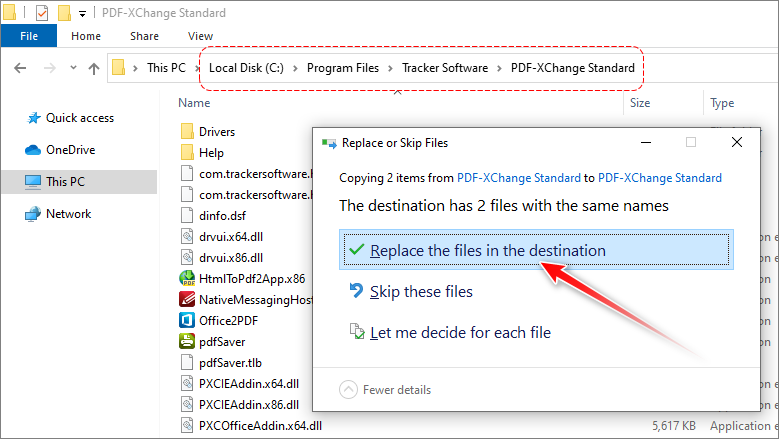Expand chevron after Program Files
The width and height of the screenshot is (779, 439).
click(390, 68)
